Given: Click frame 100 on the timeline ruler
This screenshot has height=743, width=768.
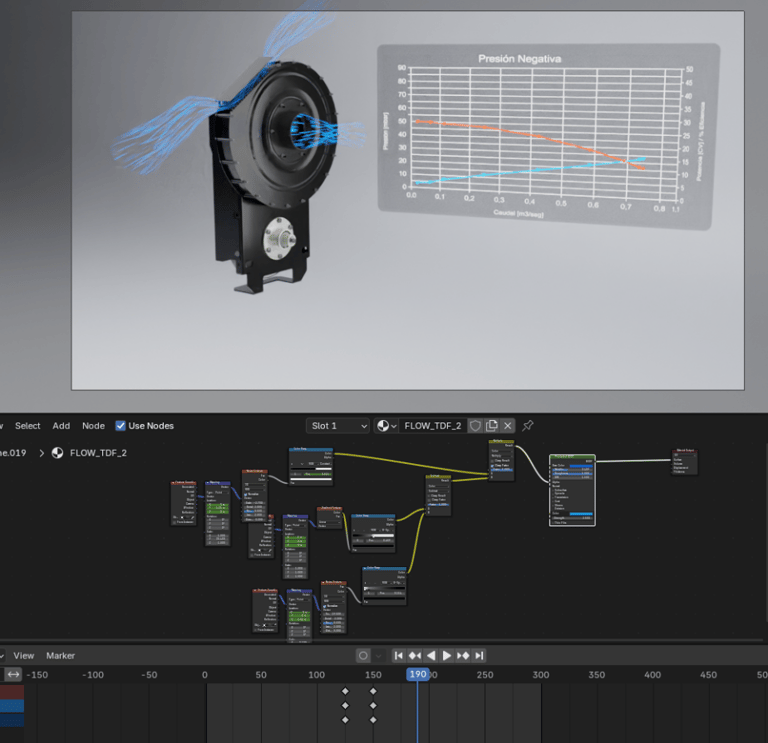Looking at the screenshot, I should (316, 675).
